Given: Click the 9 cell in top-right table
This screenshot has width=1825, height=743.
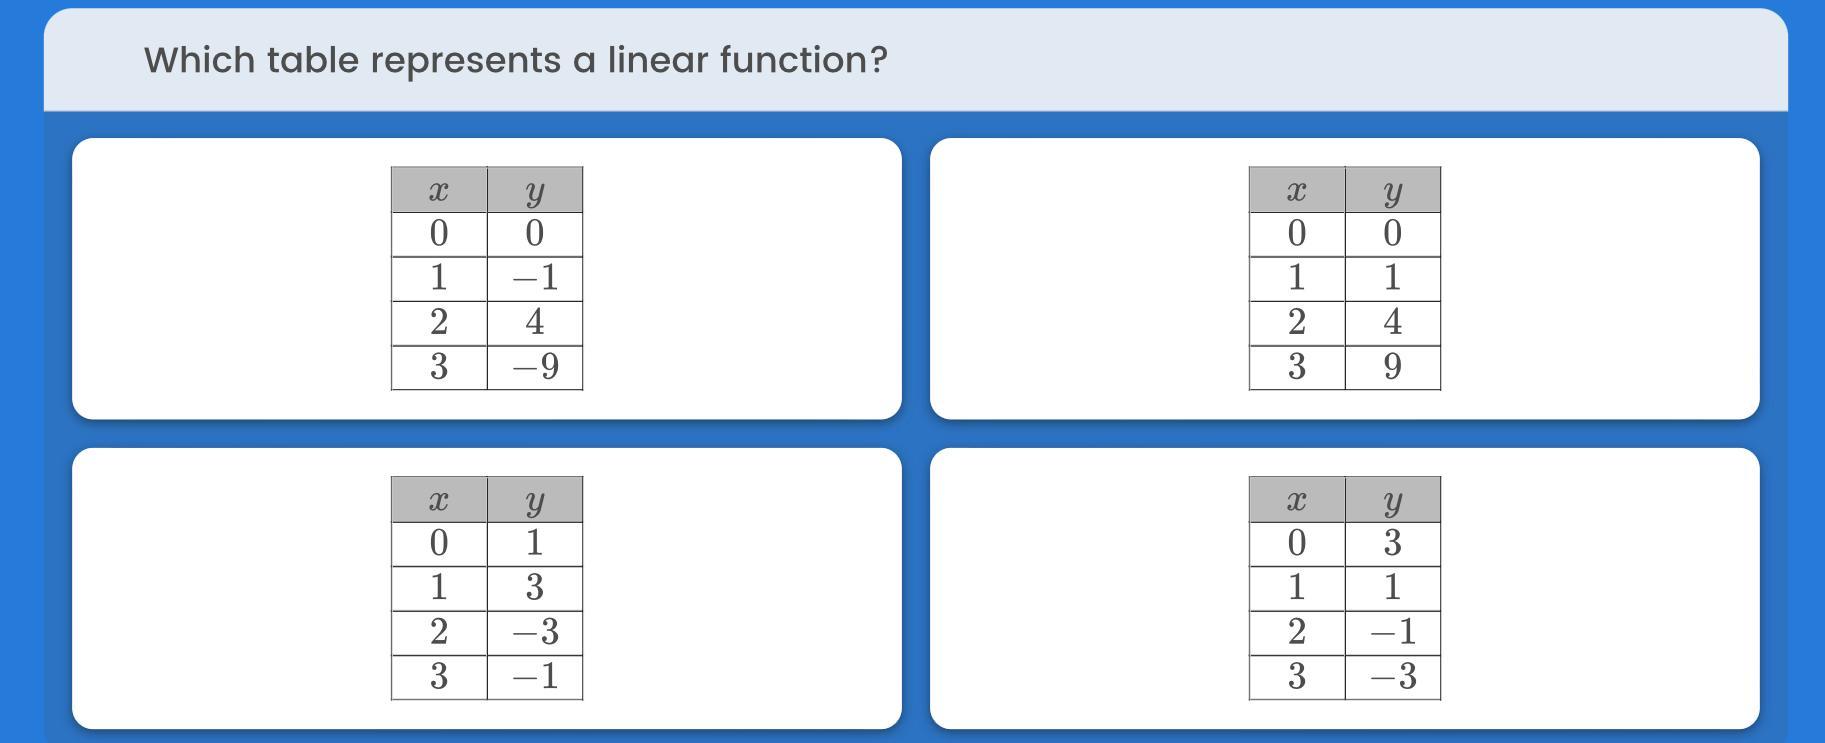Looking at the screenshot, I should (x=1392, y=367).
